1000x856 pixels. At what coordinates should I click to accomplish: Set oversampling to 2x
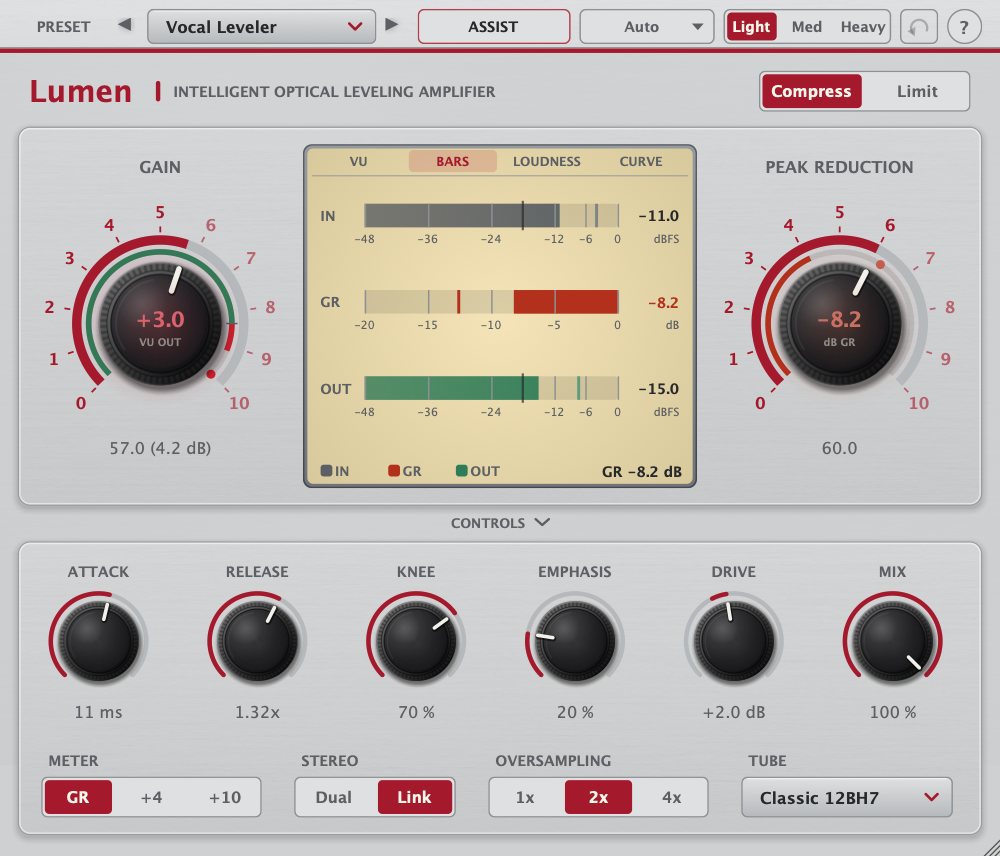tap(598, 797)
